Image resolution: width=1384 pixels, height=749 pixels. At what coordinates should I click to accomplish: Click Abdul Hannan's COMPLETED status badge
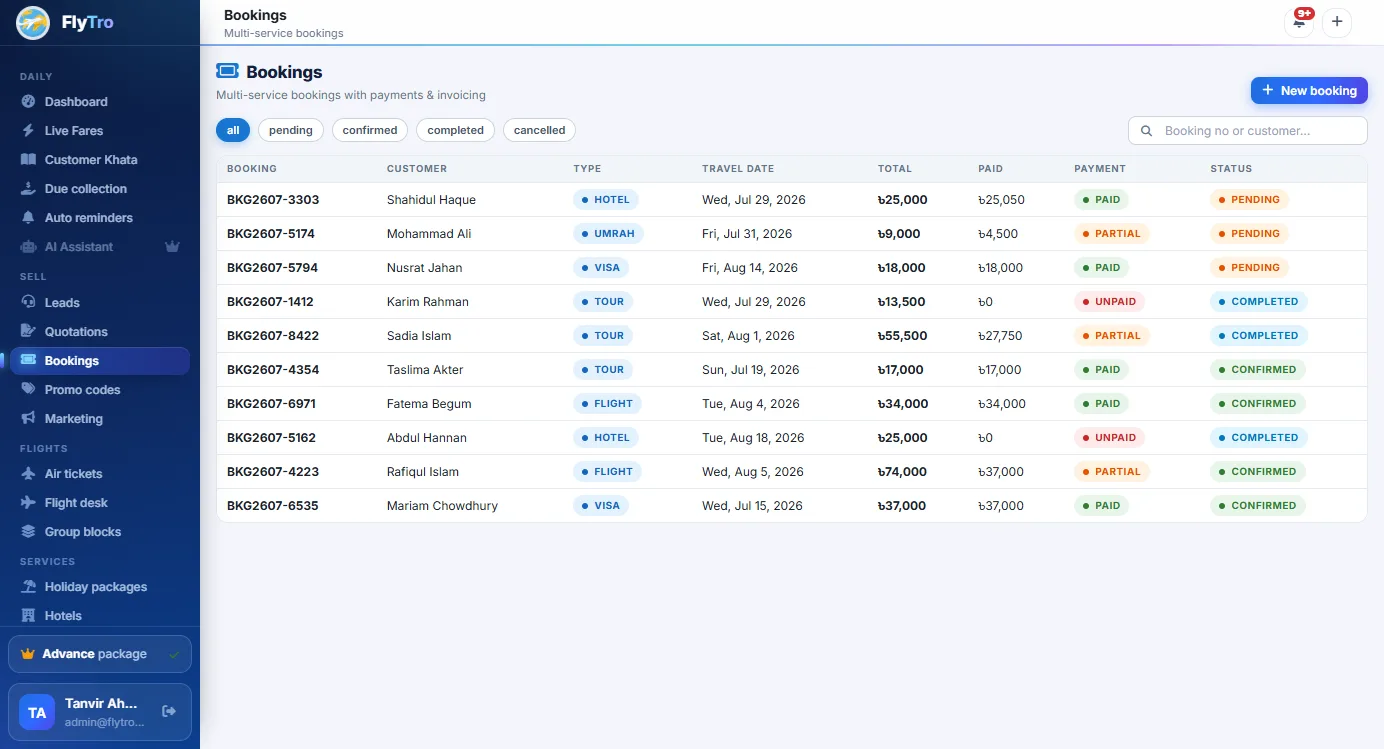(x=1258, y=438)
